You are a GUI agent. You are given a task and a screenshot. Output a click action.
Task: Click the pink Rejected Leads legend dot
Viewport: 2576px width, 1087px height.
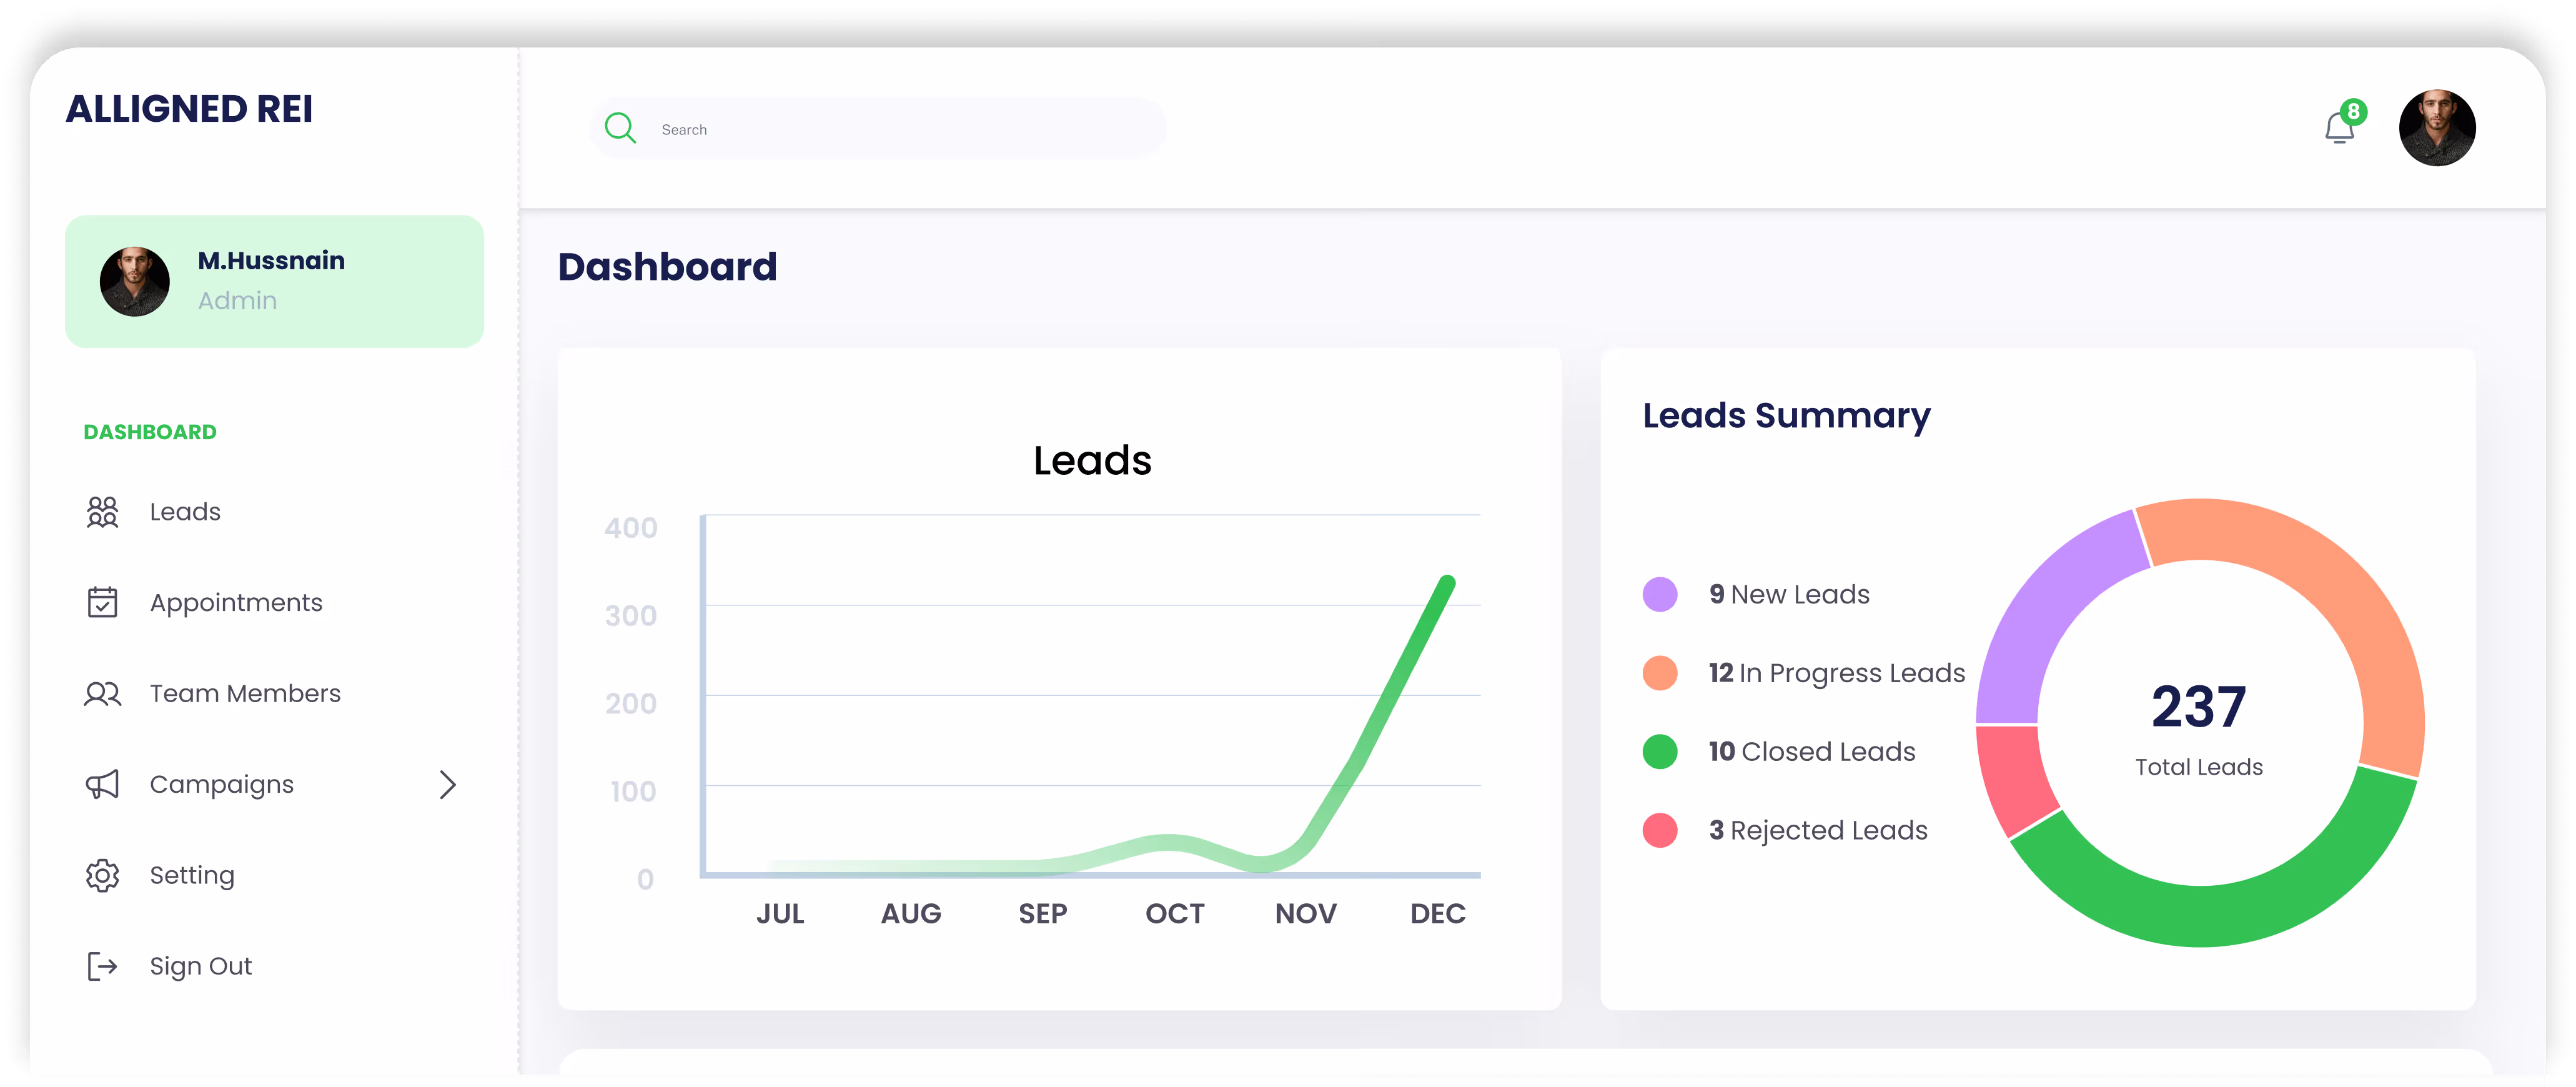tap(1660, 830)
